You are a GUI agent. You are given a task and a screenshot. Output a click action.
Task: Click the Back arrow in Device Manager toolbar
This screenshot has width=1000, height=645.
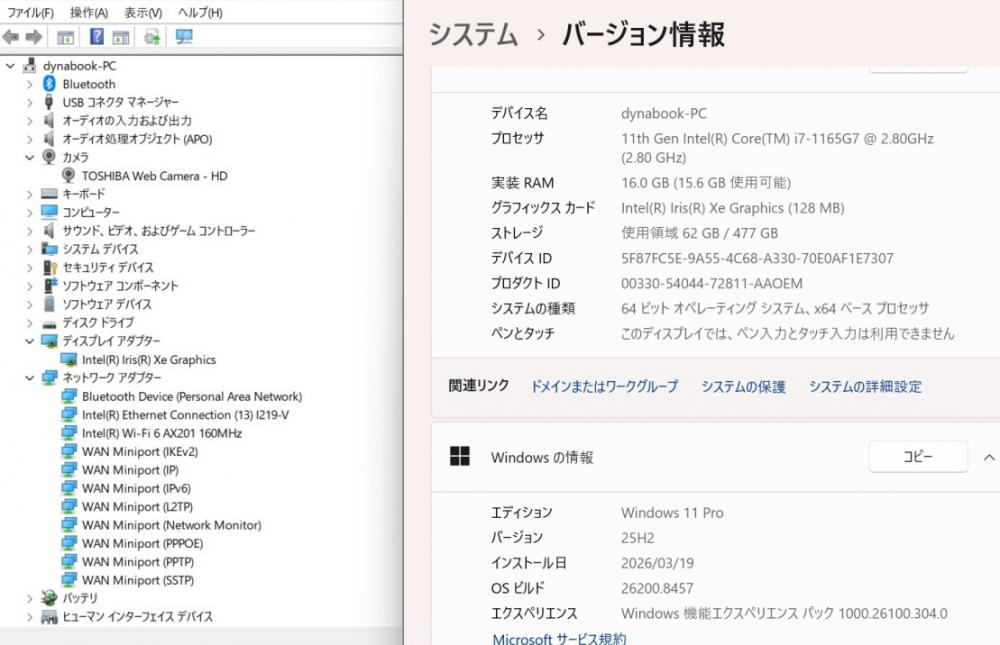[11, 37]
